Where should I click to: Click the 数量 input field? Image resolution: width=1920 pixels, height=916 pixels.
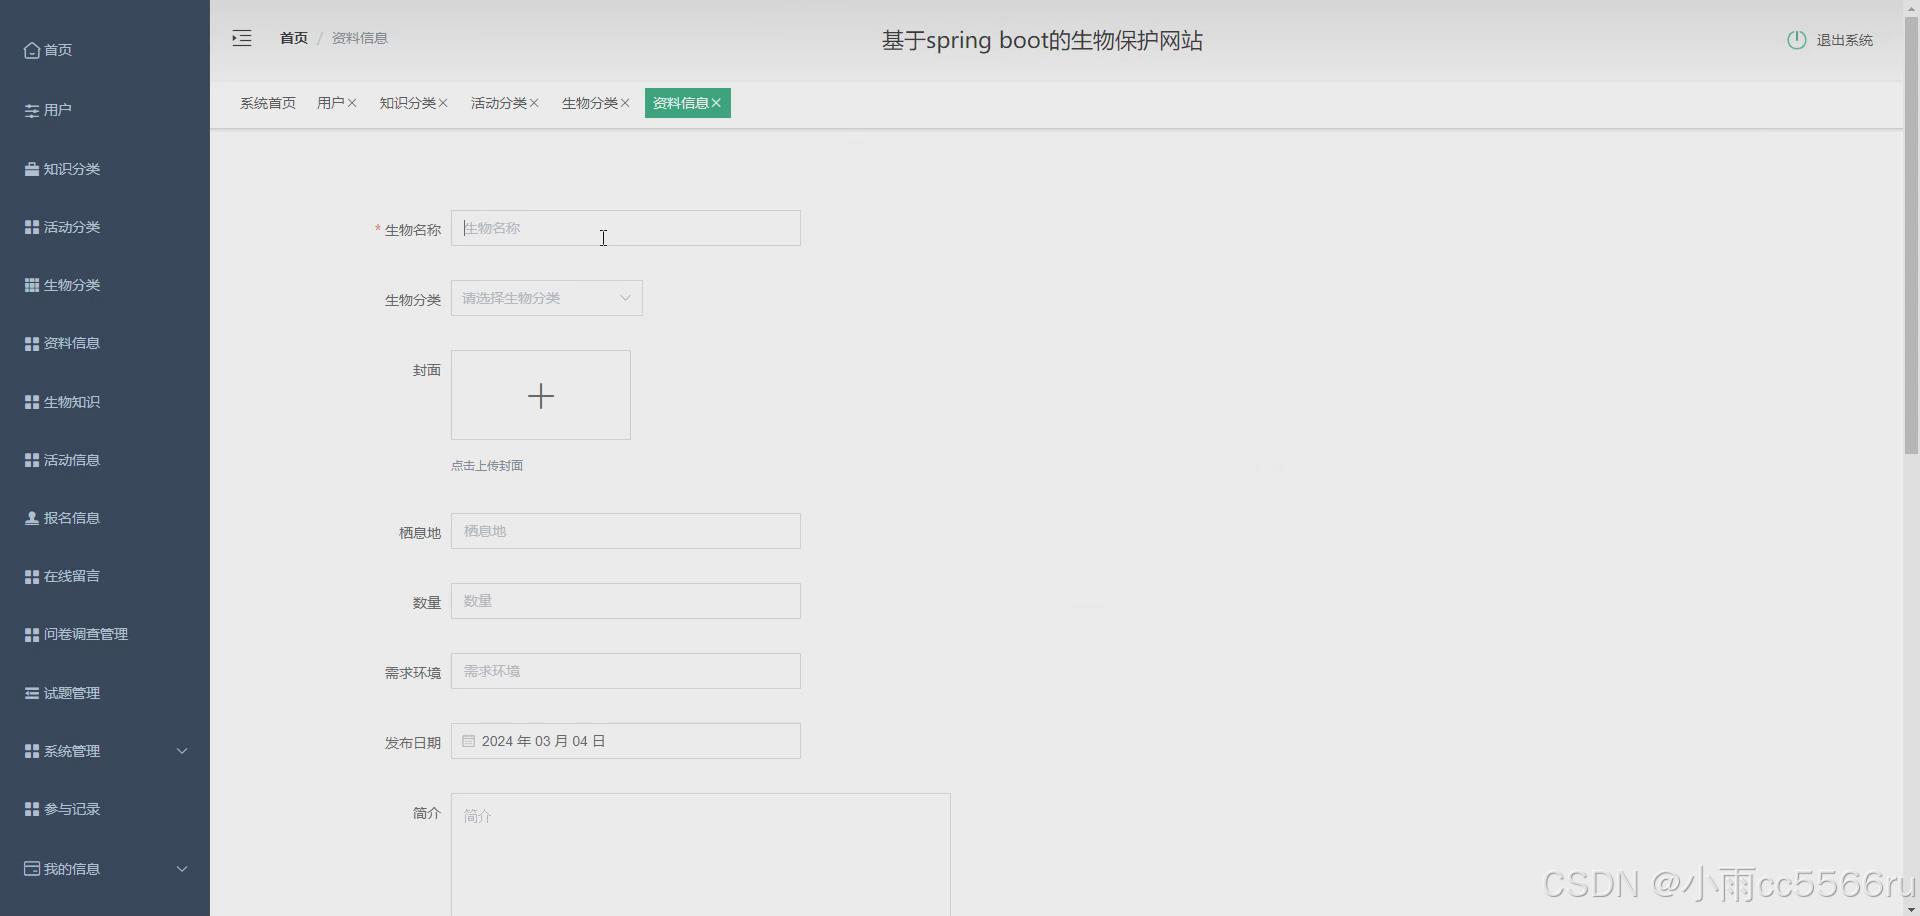click(x=626, y=601)
